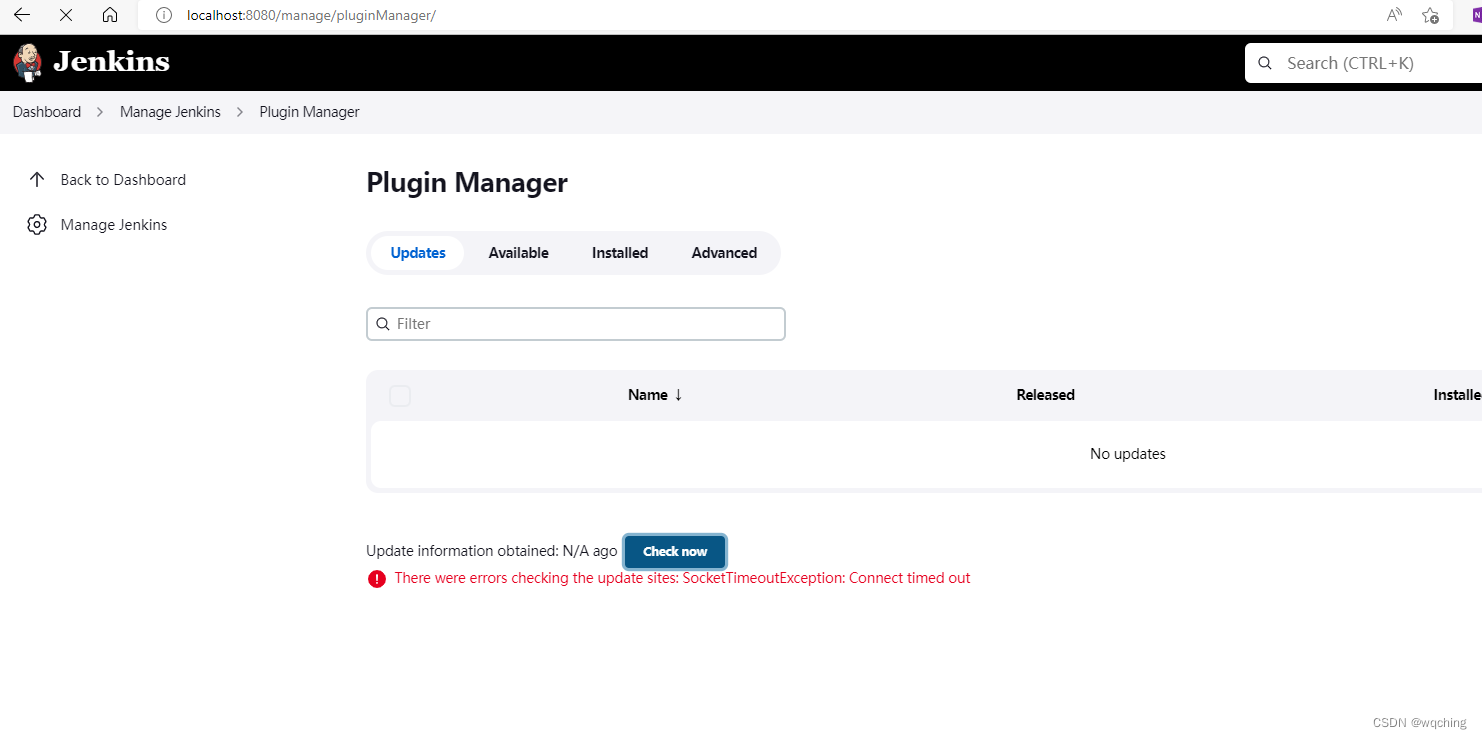This screenshot has height=739, width=1482.
Task: Open the Advanced tab
Action: click(724, 252)
